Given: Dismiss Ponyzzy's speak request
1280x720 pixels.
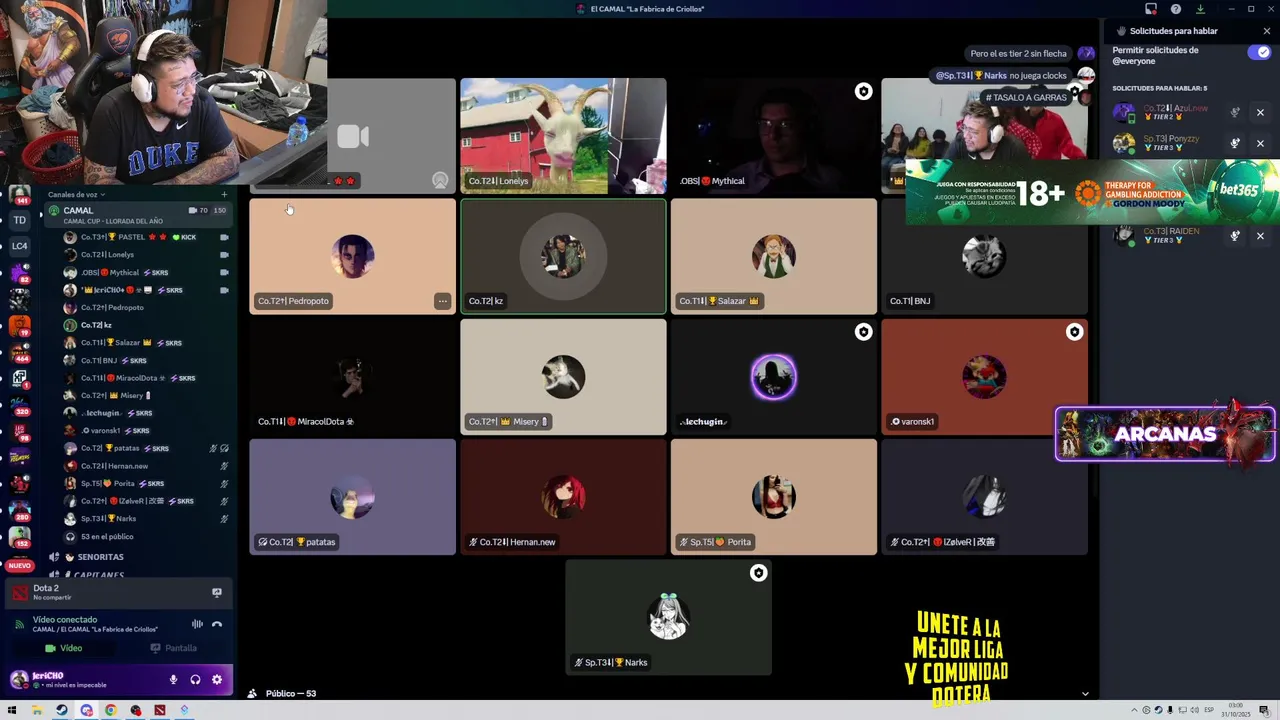Looking at the screenshot, I should 1260,144.
